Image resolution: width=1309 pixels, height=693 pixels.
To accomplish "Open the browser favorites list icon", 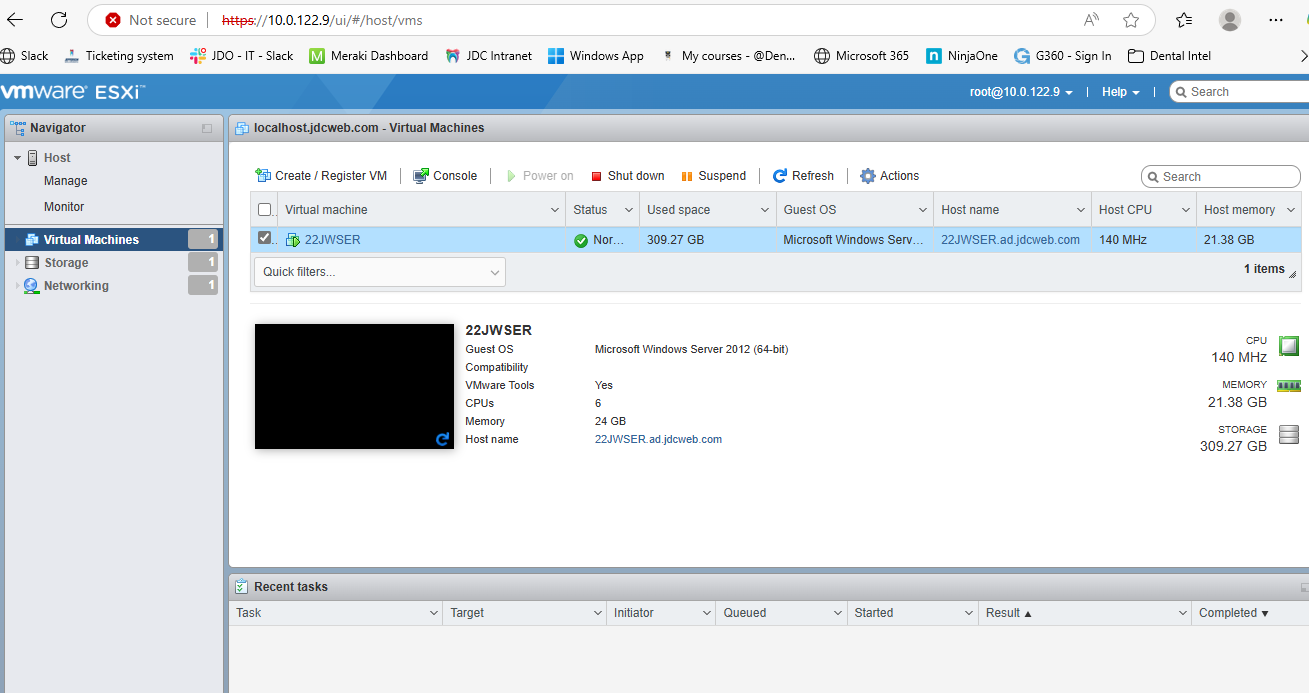I will pos(1185,20).
